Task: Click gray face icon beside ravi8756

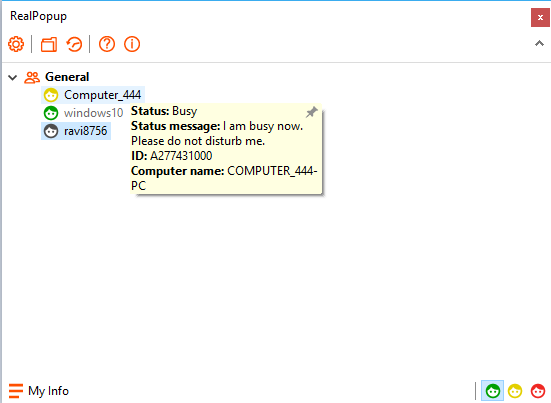Action: click(x=51, y=131)
